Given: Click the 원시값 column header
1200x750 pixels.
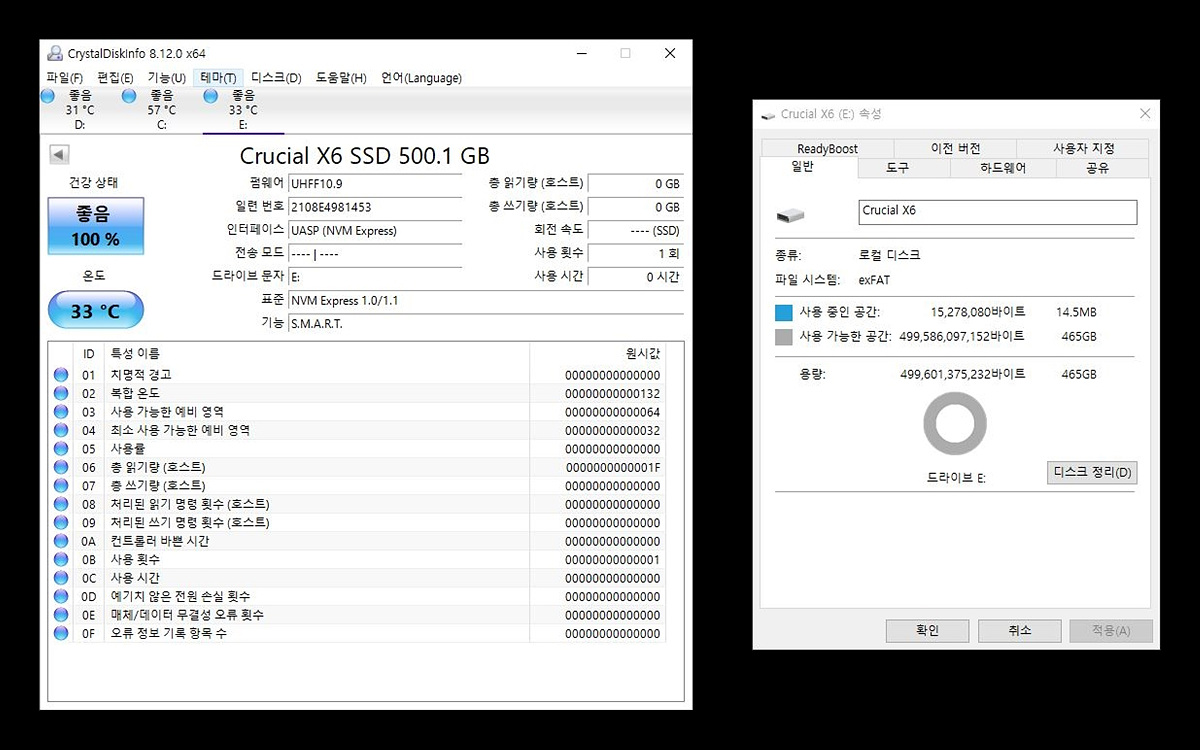Looking at the screenshot, I should [x=643, y=354].
